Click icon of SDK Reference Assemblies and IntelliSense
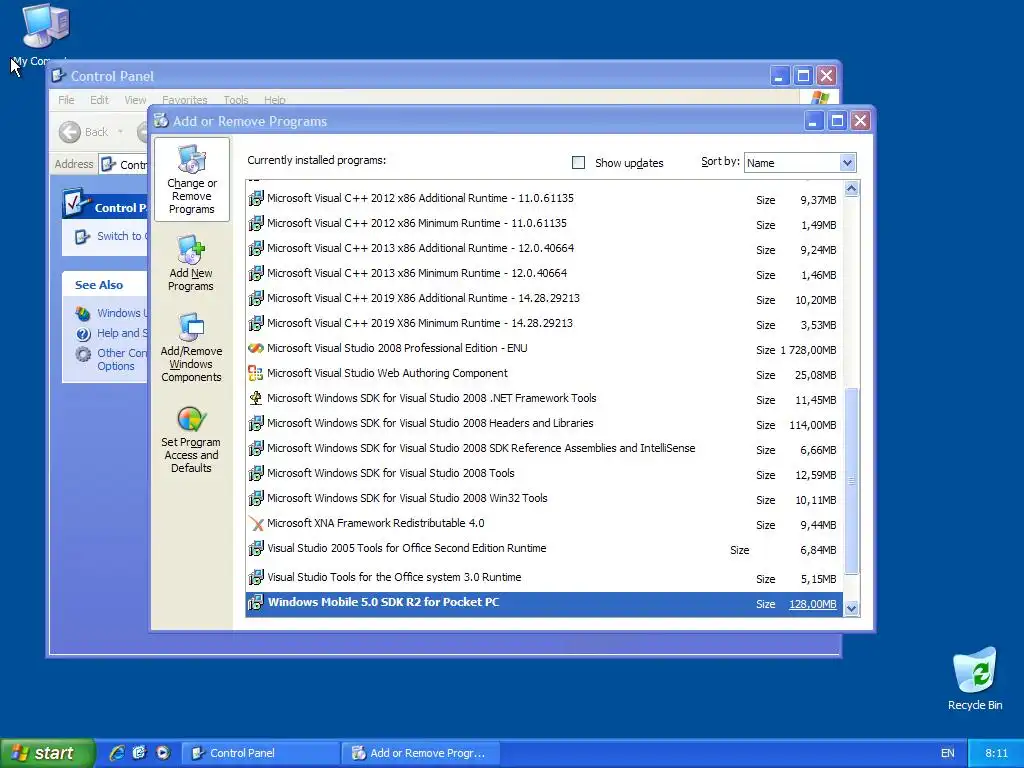The image size is (1024, 768). pyautogui.click(x=256, y=449)
